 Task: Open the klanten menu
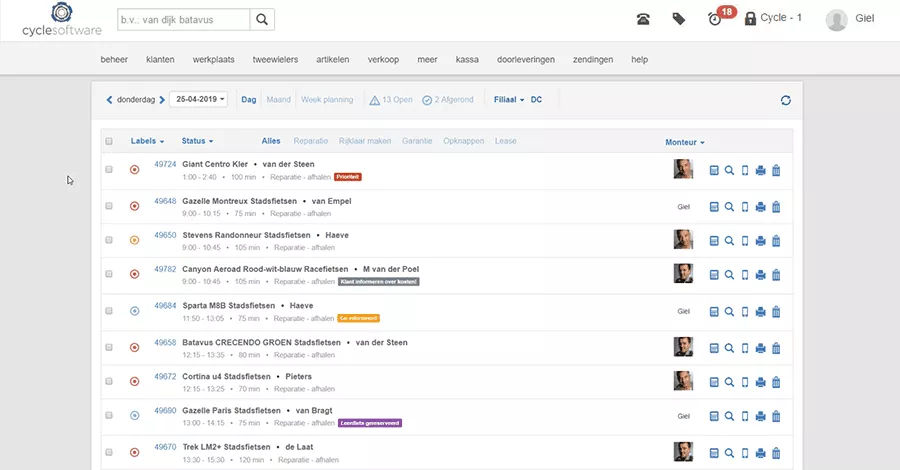(x=160, y=60)
